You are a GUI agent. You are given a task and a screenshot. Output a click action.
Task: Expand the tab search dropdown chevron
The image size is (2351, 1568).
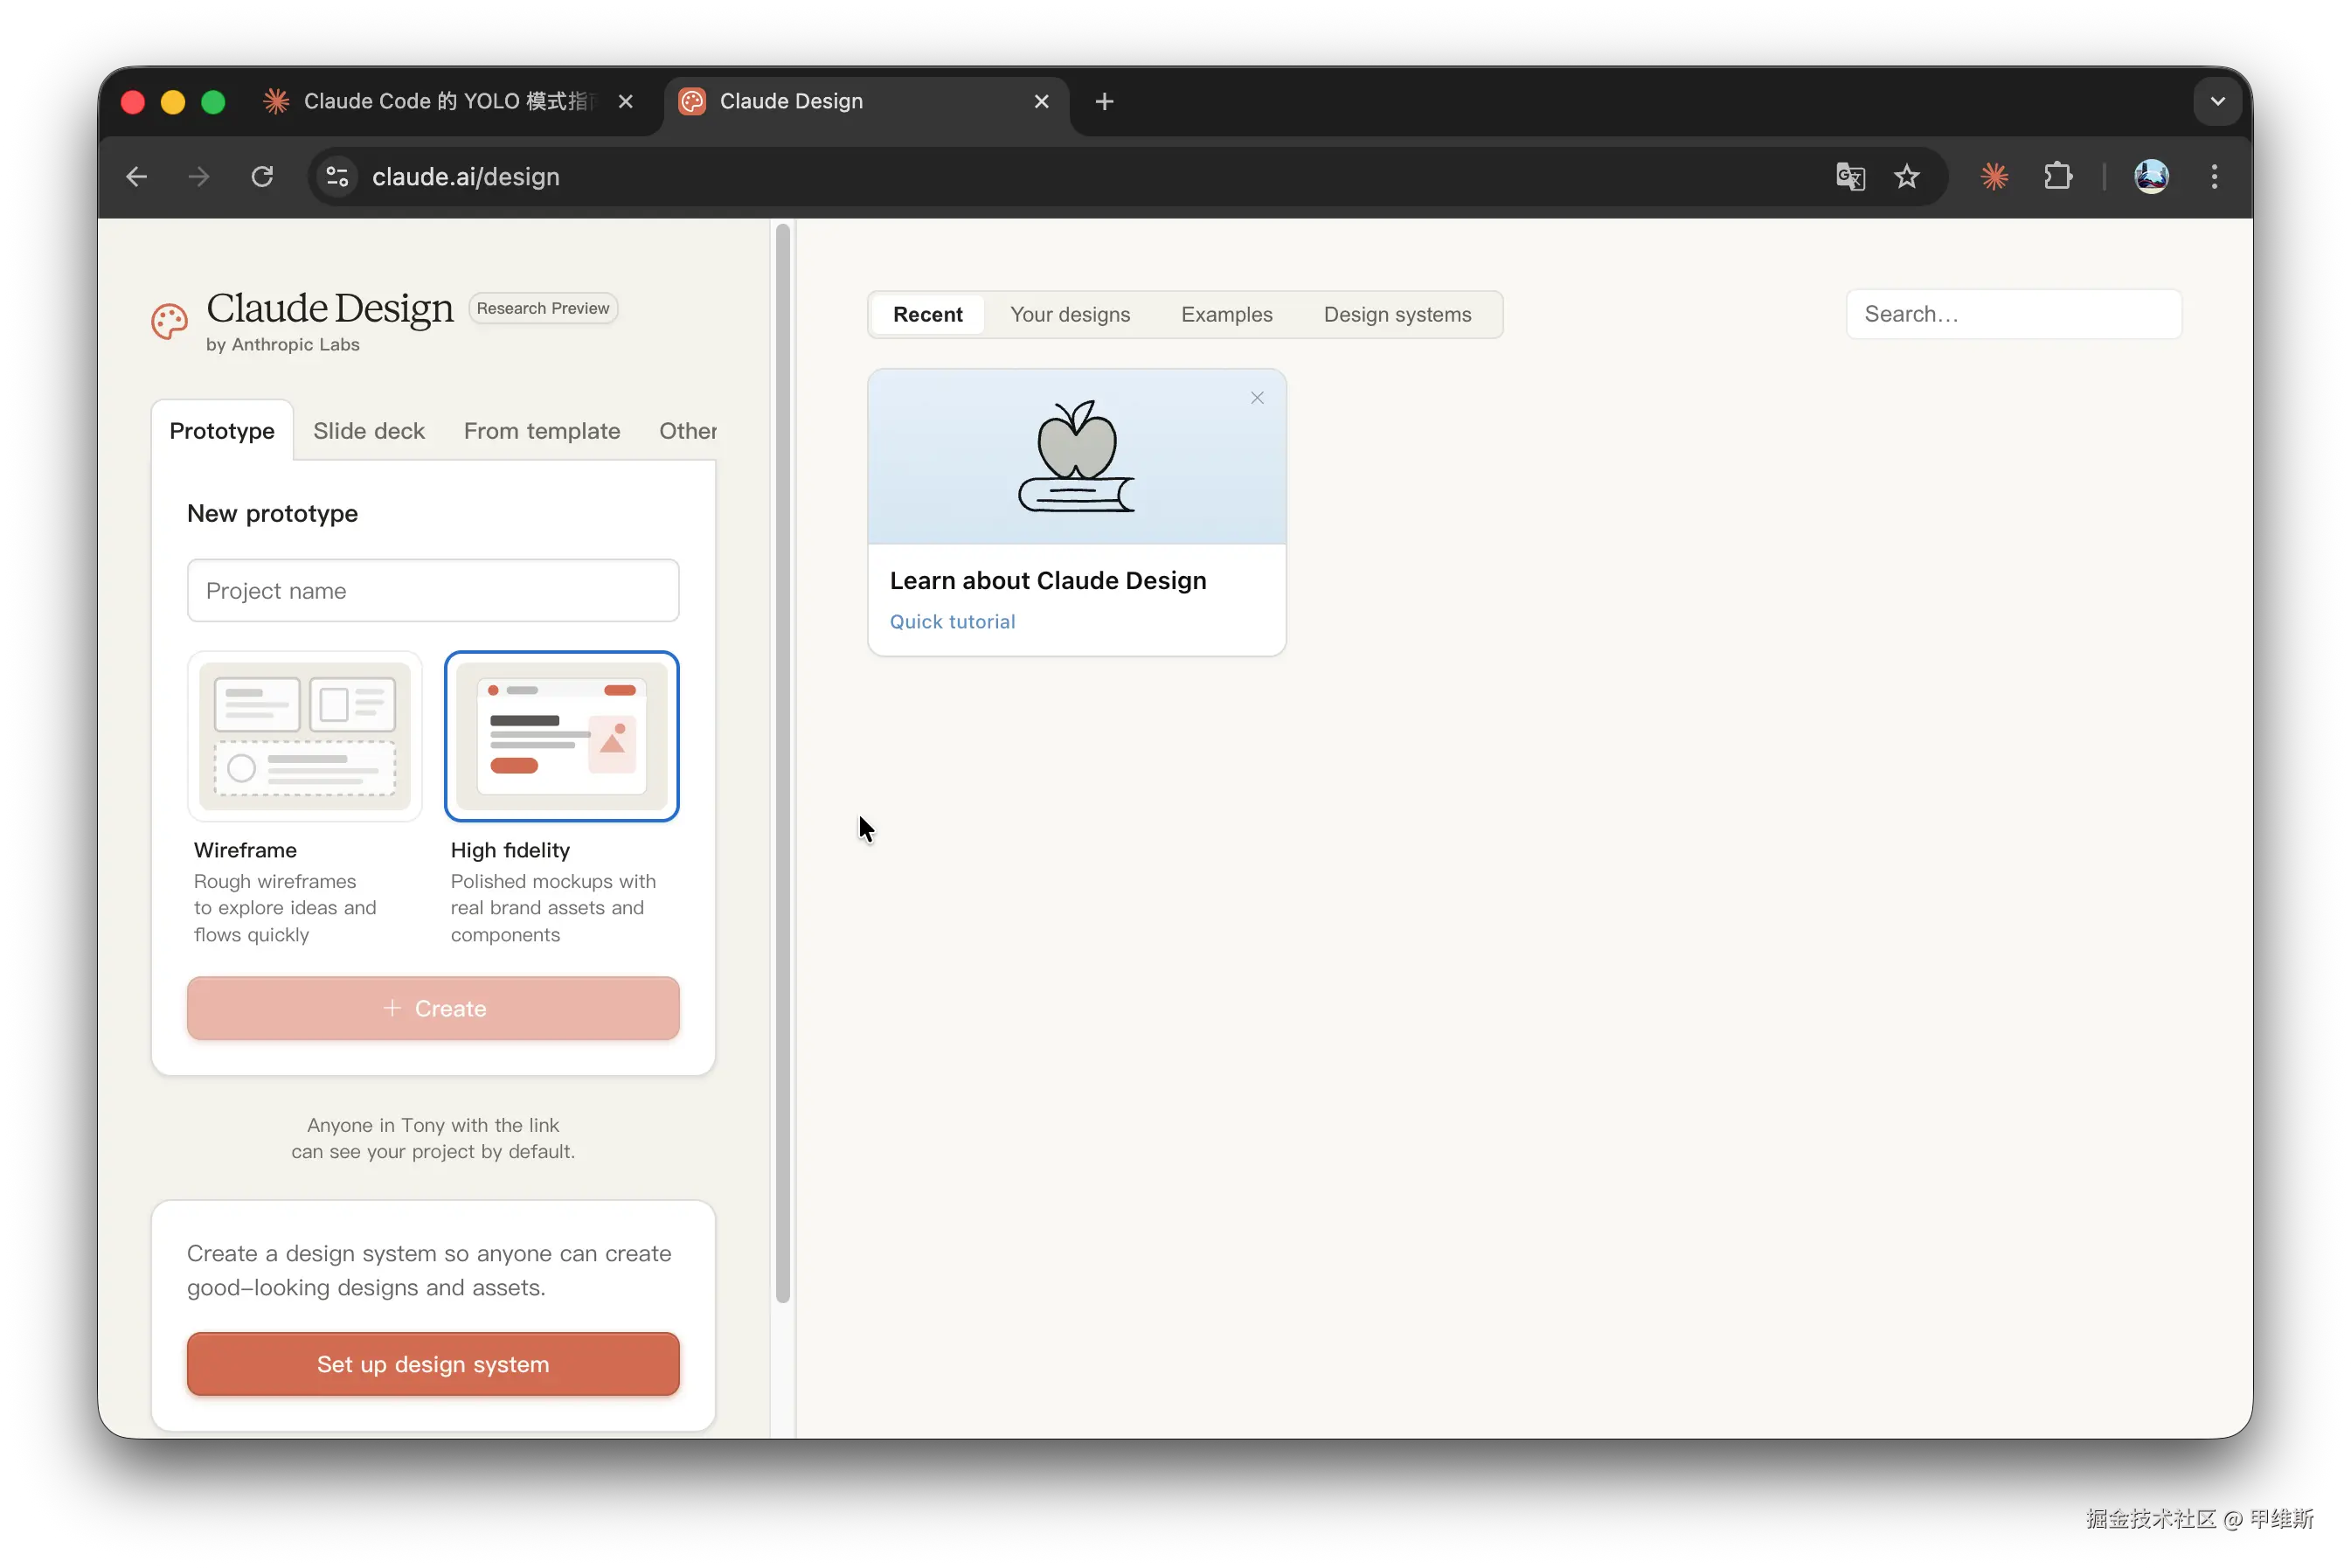[x=2217, y=101]
